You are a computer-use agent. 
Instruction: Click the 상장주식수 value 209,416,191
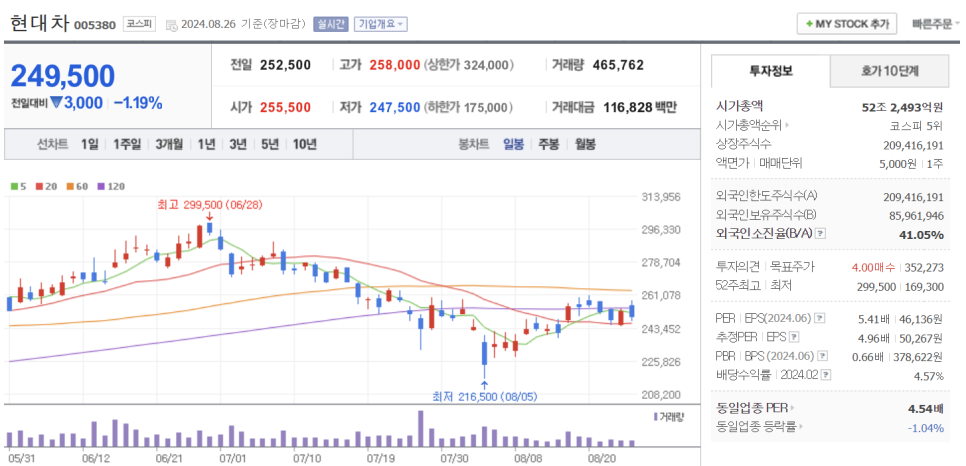[x=912, y=145]
